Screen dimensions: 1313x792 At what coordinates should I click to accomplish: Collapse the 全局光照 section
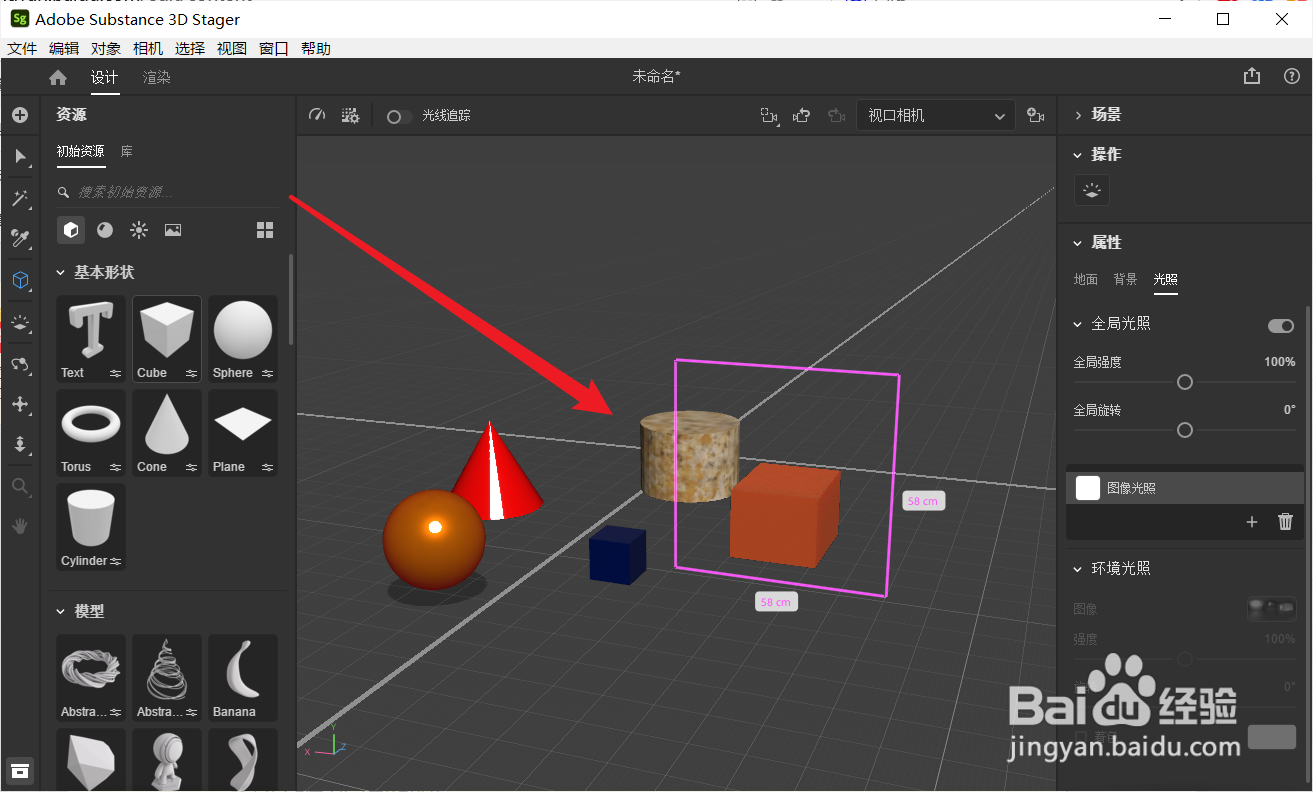1078,324
